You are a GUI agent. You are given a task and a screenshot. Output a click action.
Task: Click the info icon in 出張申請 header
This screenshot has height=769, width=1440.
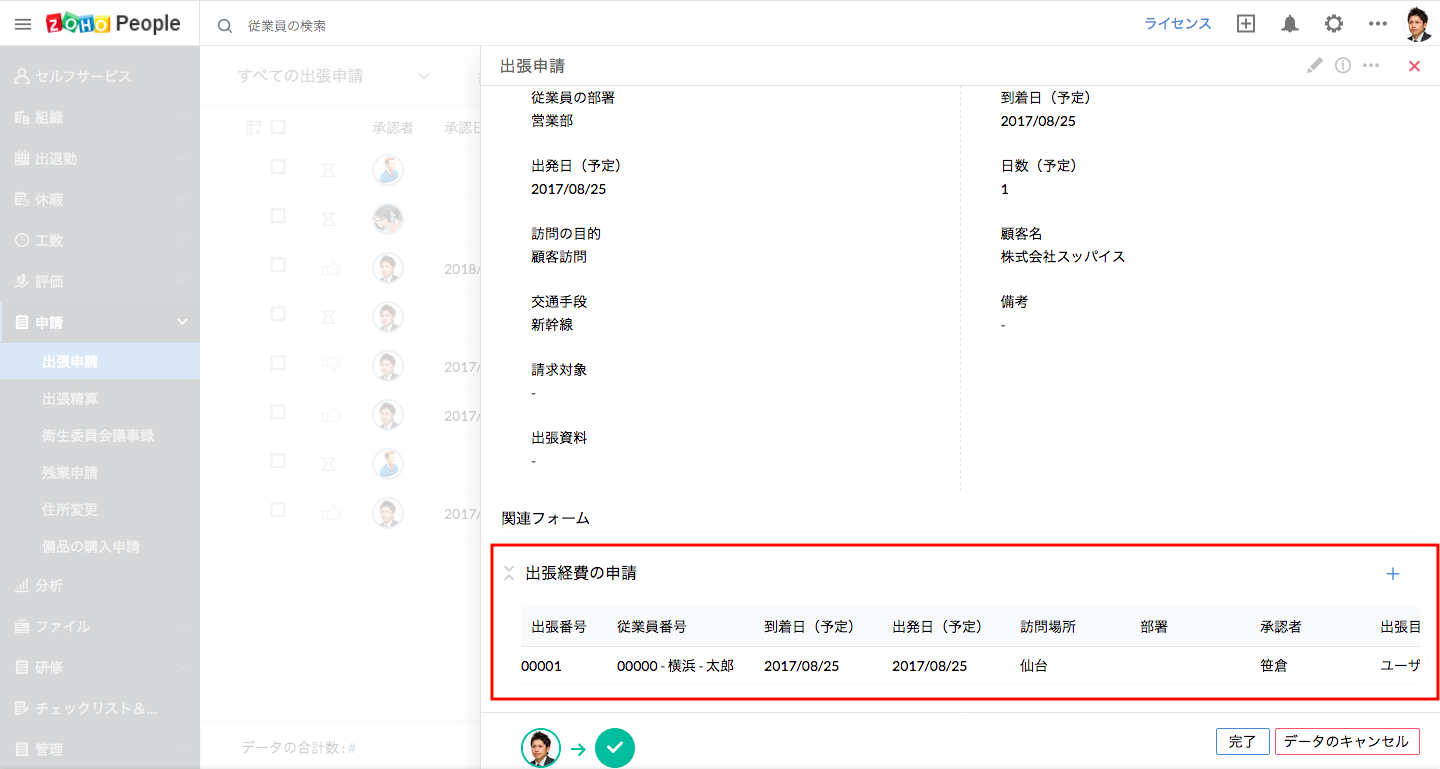click(x=1343, y=66)
